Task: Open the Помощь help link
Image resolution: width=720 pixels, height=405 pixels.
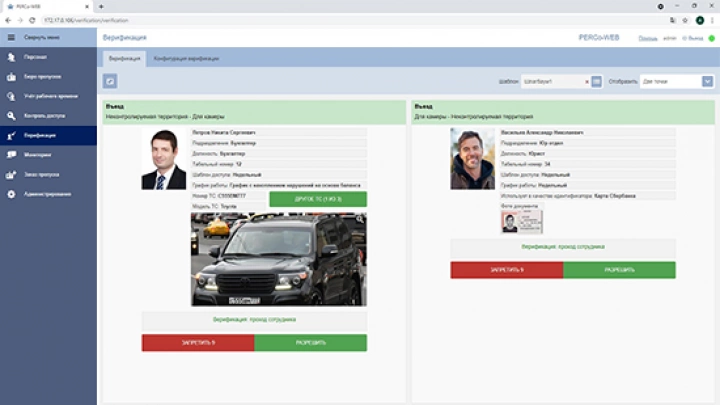Action: (647, 38)
